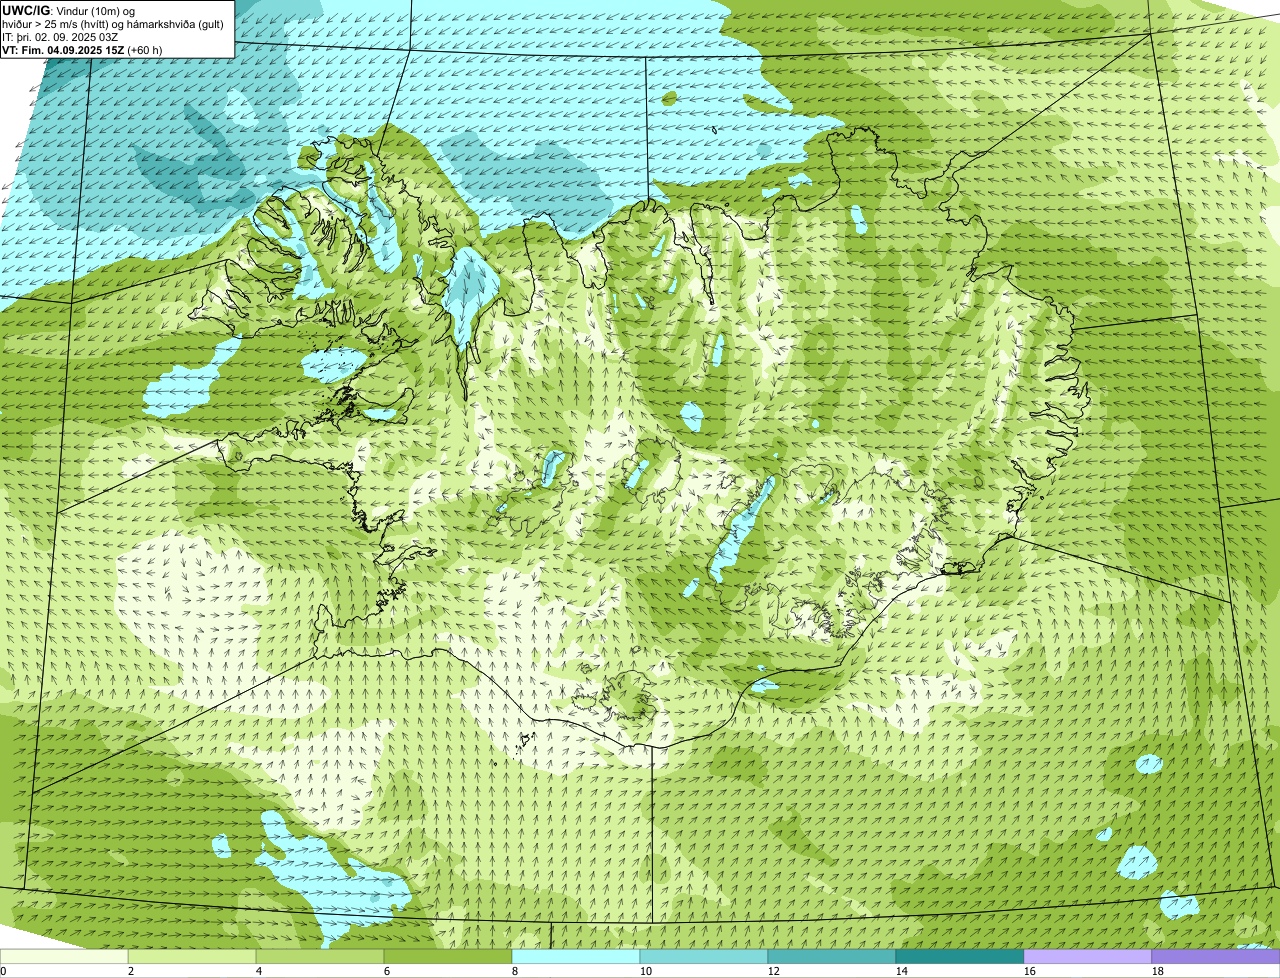
Task: Click the legend label "0"
Action: pyautogui.click(x=3, y=971)
